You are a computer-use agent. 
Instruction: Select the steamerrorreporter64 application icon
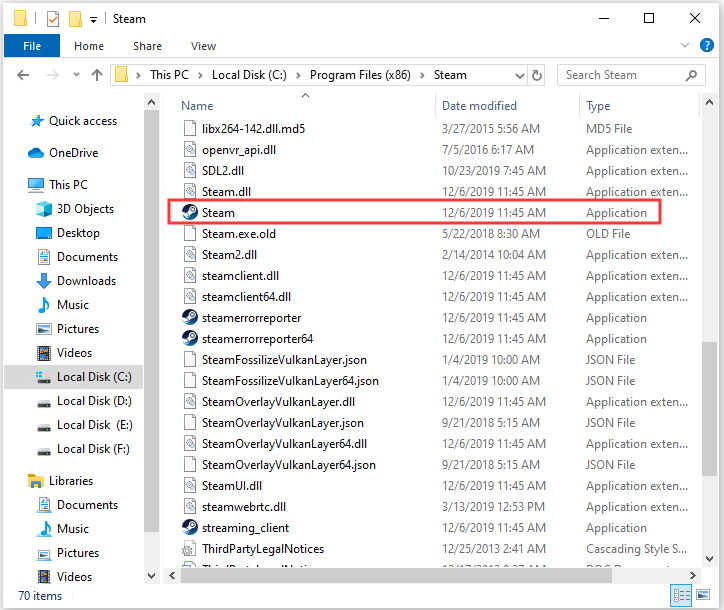coord(190,338)
